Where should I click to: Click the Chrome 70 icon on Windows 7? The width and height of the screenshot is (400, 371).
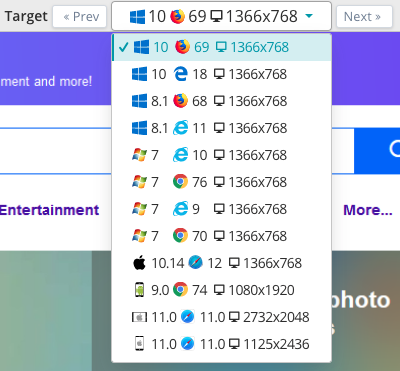pyautogui.click(x=180, y=236)
